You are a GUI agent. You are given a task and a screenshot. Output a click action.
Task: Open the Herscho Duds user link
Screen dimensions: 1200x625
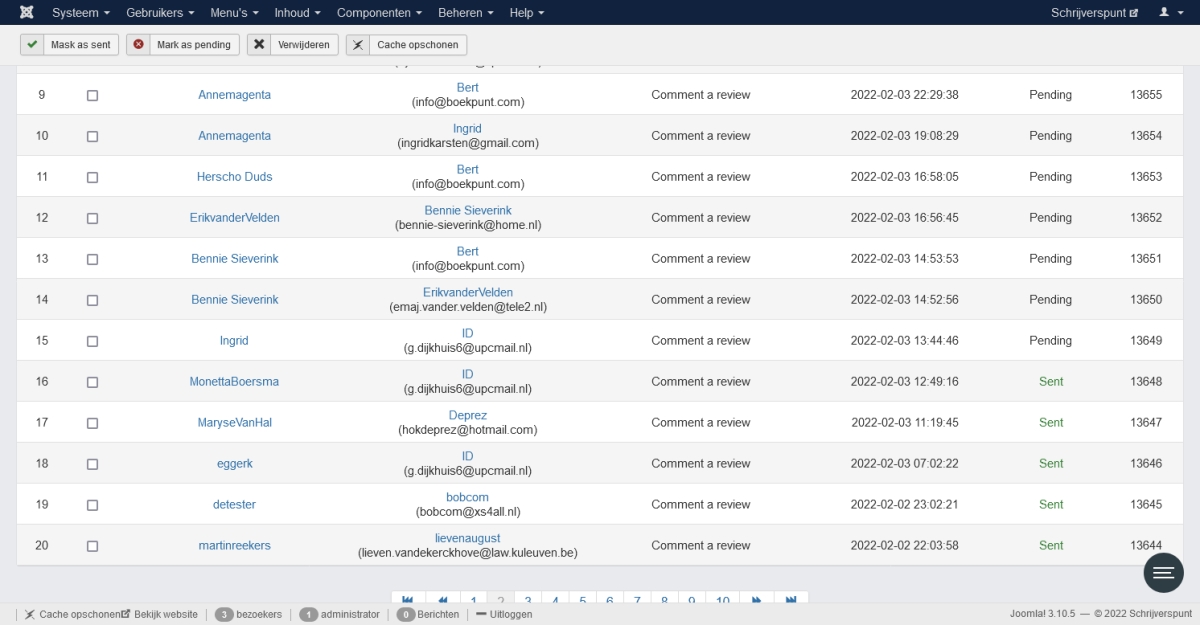234,177
